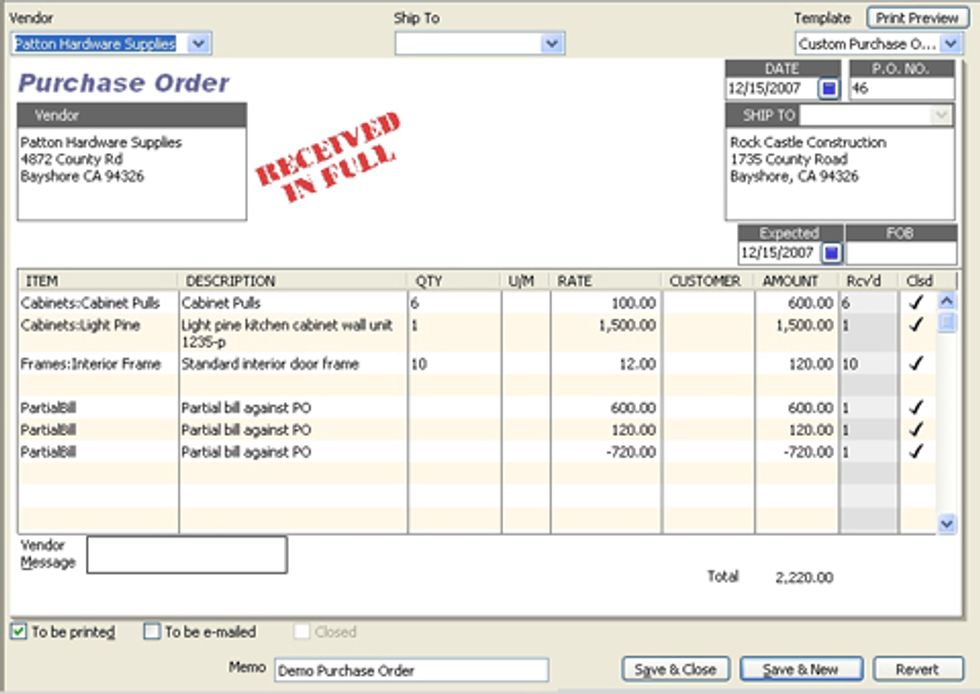Open the Expected date calendar icon

(x=832, y=253)
